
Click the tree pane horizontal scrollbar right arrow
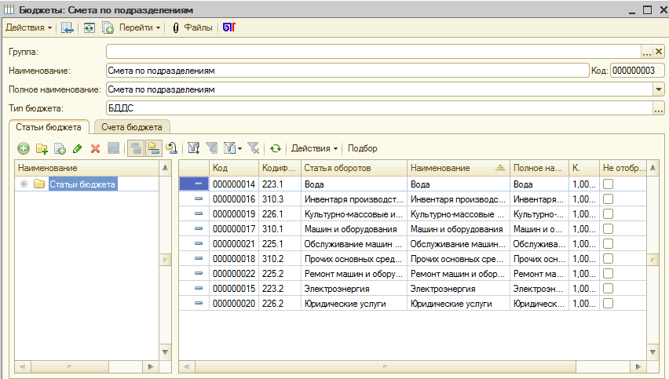[150, 367]
